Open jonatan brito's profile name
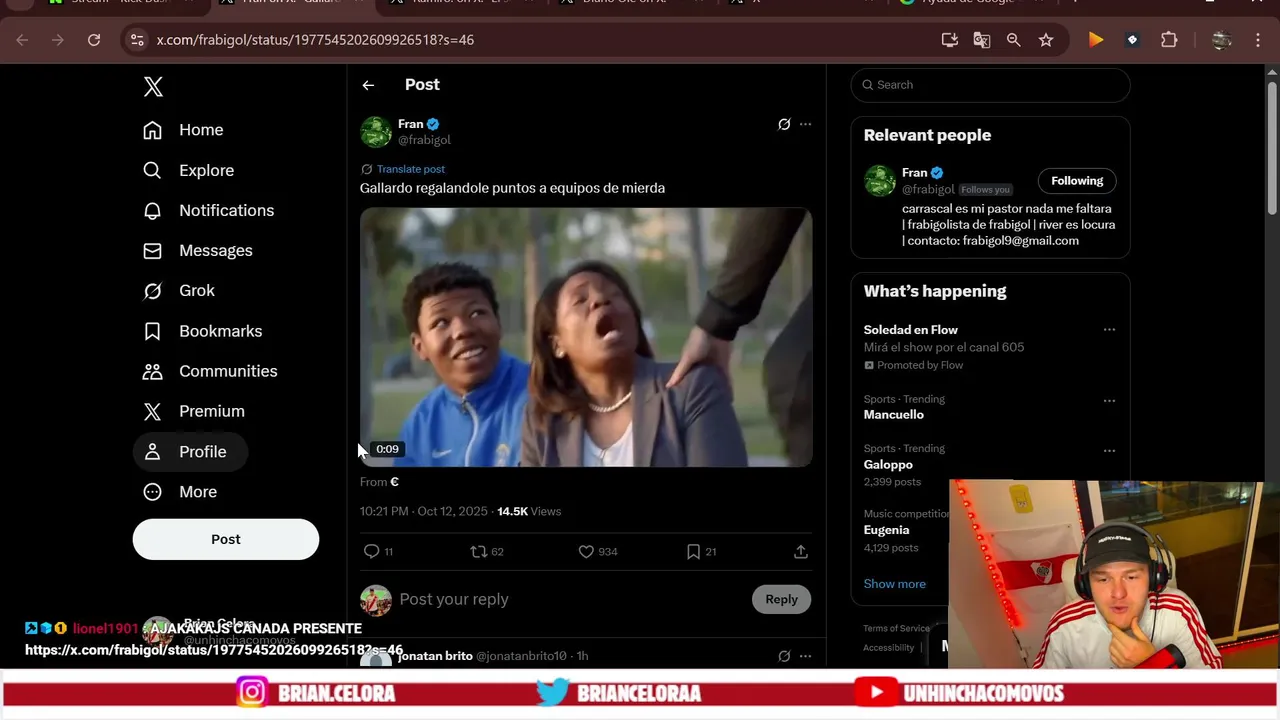Image resolution: width=1280 pixels, height=720 pixels. click(435, 656)
